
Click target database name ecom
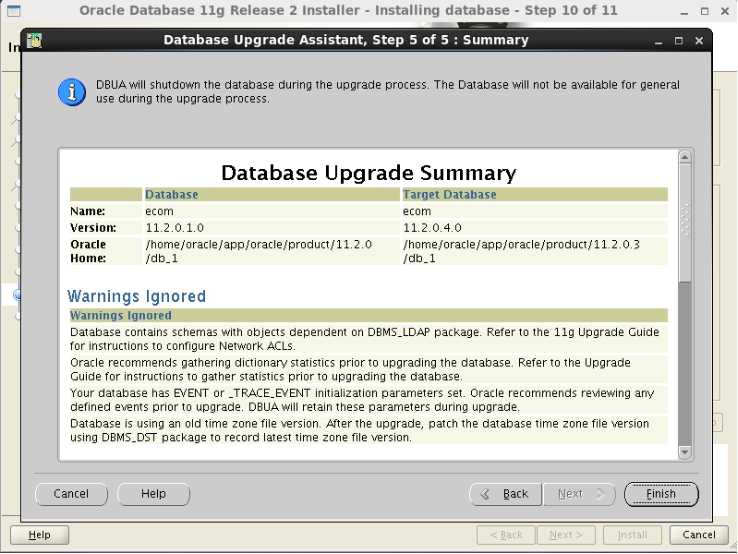click(417, 211)
